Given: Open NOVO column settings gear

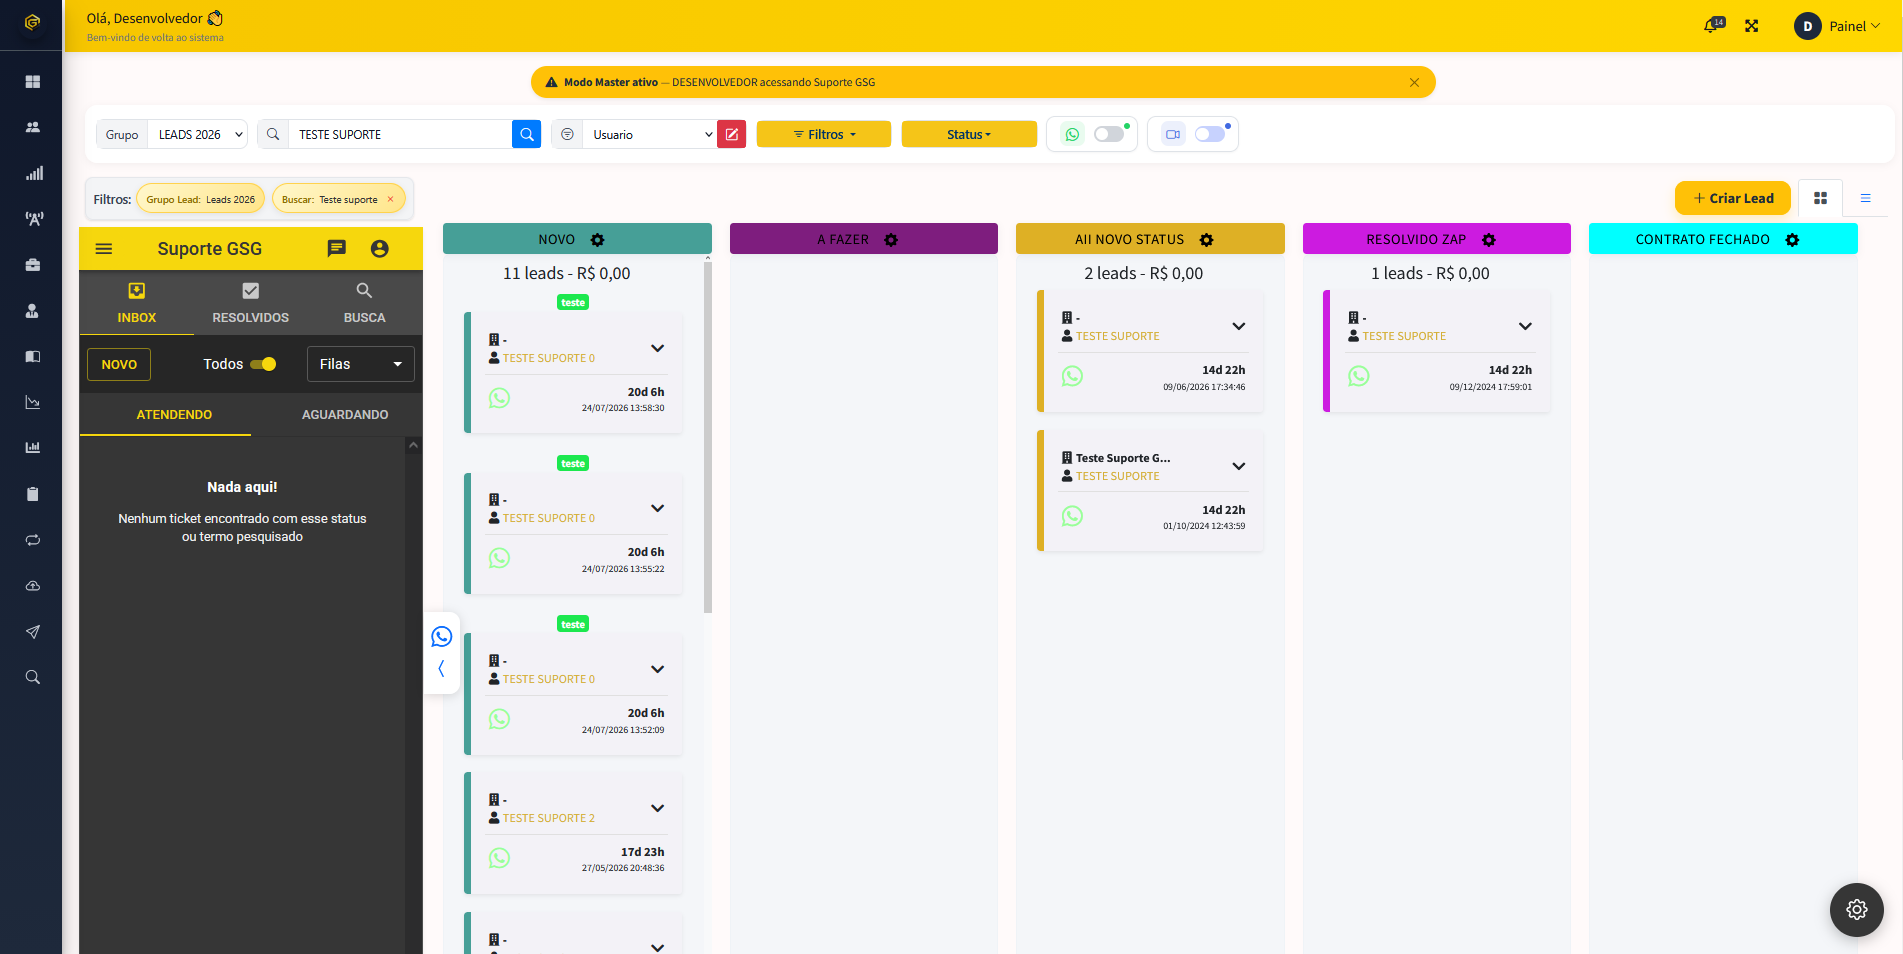Looking at the screenshot, I should coord(598,240).
